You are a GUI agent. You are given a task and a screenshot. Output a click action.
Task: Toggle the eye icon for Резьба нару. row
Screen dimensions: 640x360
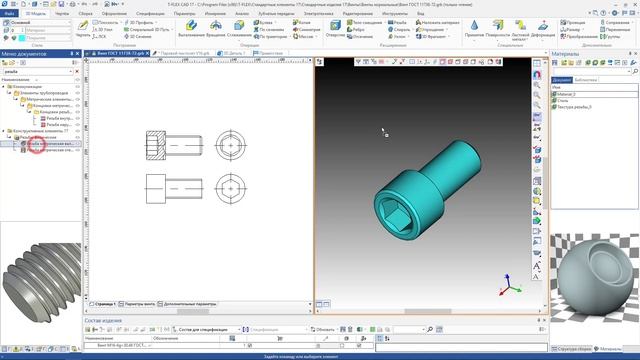(78, 124)
